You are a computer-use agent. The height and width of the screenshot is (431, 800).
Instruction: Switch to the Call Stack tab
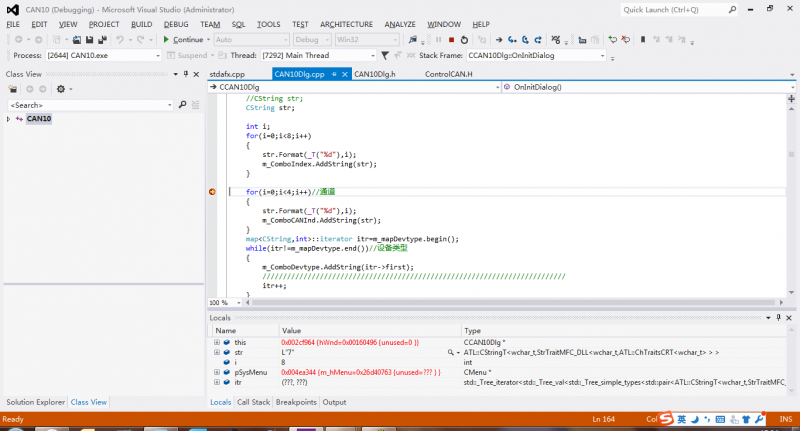(253, 402)
